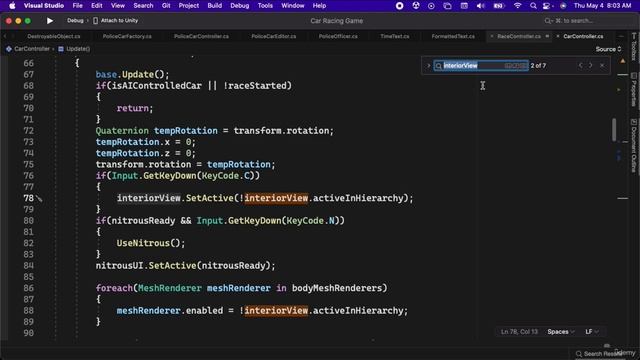Open the Source view selector
The image size is (640, 360).
608,49
